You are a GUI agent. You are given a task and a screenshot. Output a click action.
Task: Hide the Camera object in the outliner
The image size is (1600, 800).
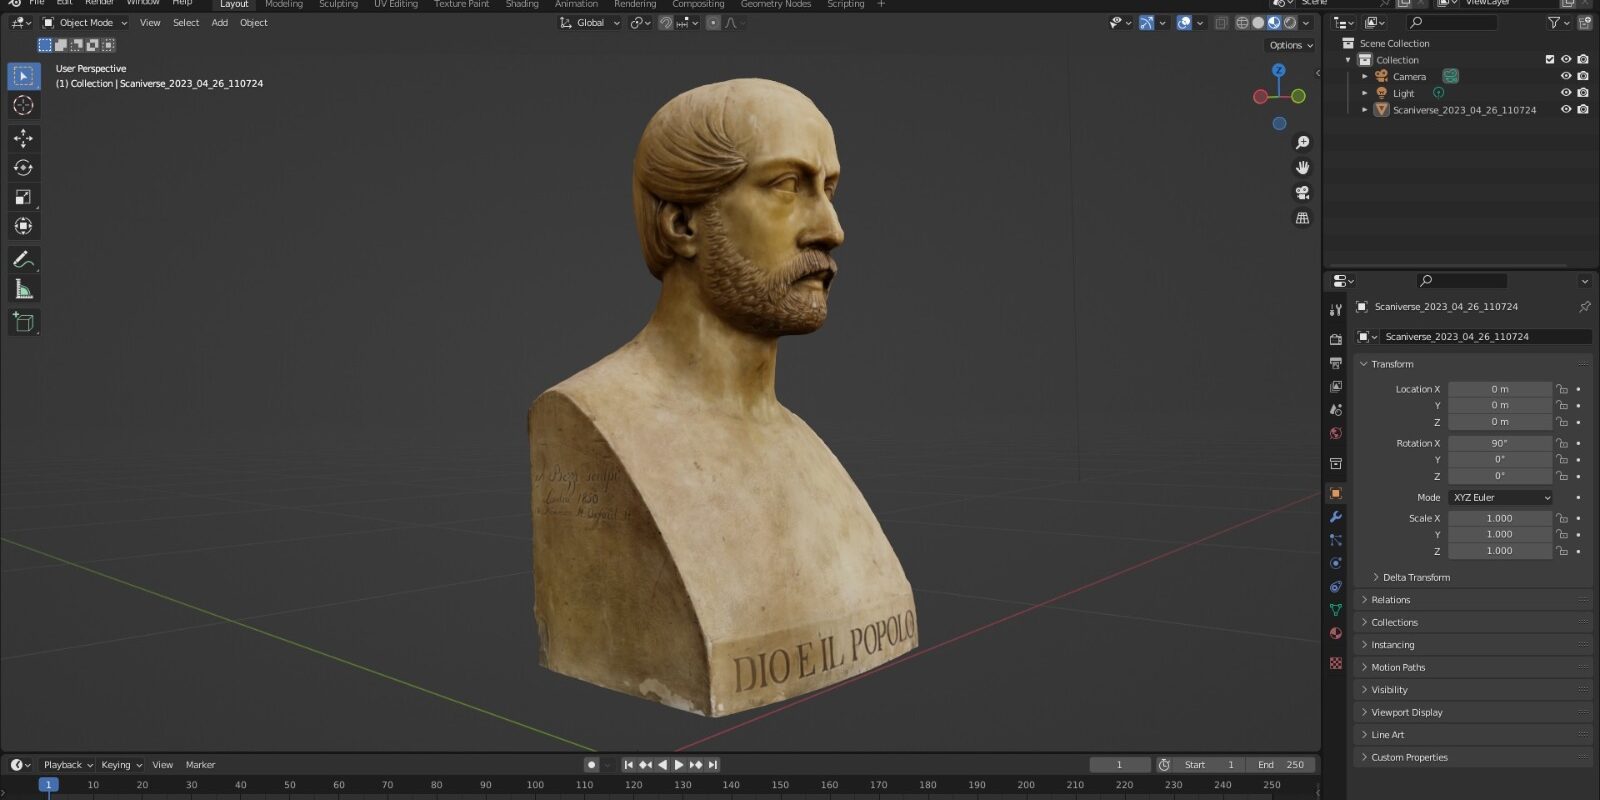(1566, 76)
